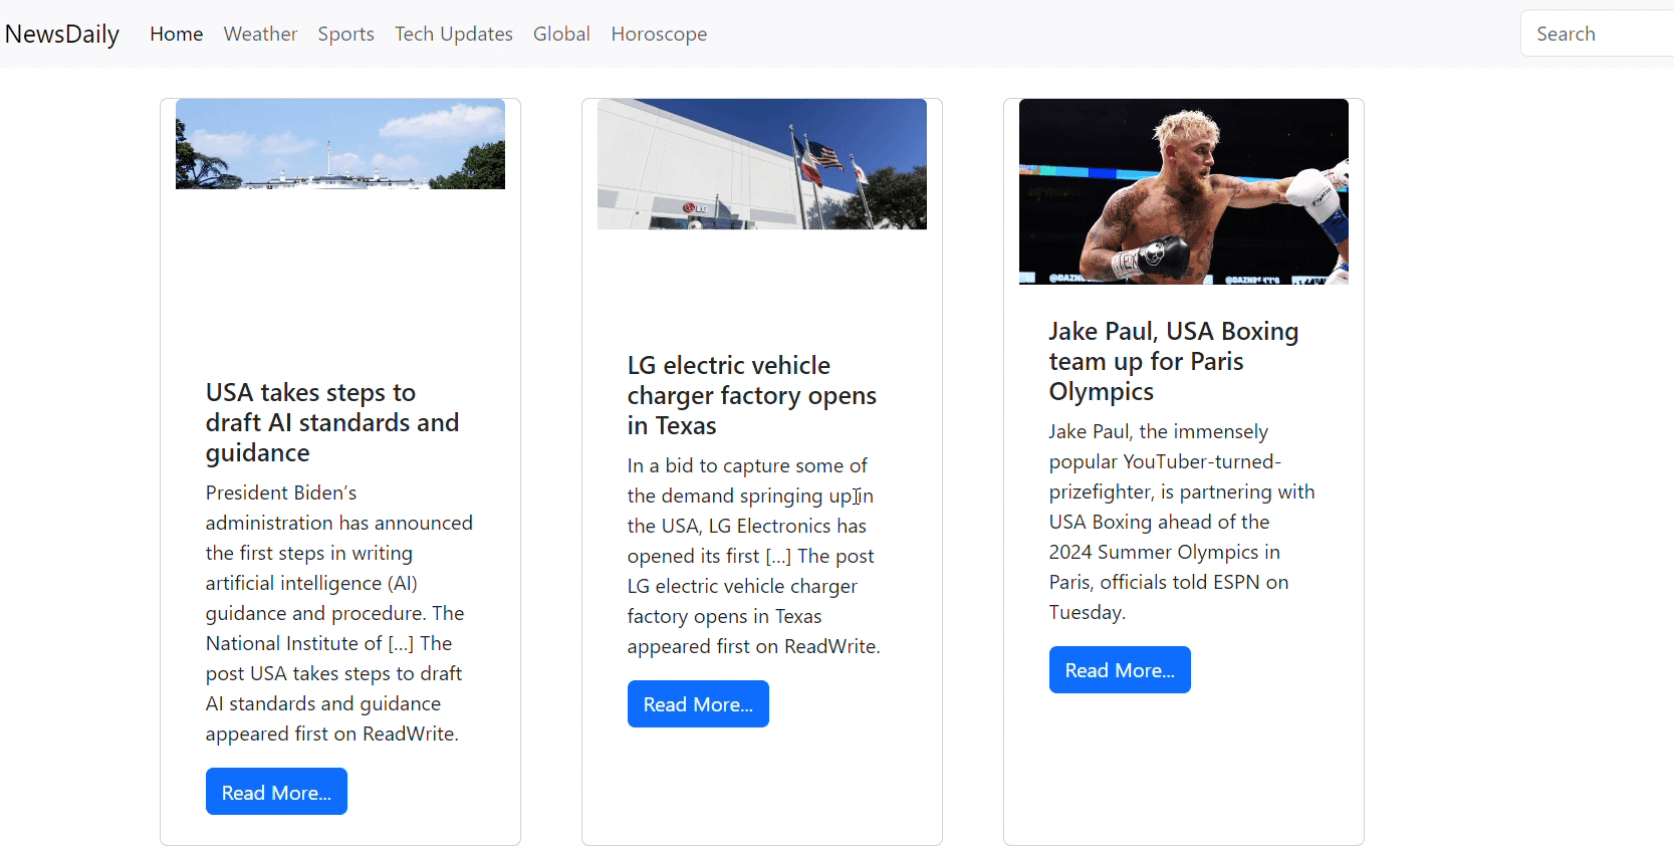Click headline Jake Paul, USA Boxing team up
The image size is (1674, 853).
[1174, 361]
